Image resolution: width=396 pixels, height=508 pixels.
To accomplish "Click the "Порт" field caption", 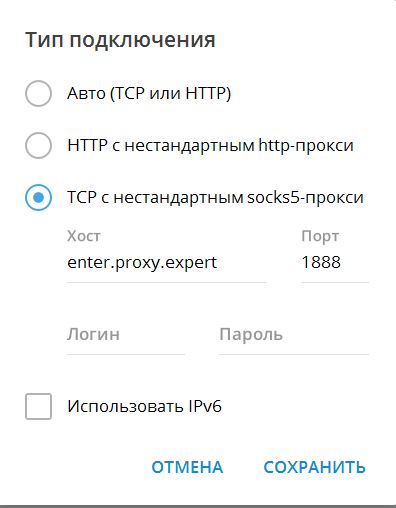I will [320, 236].
